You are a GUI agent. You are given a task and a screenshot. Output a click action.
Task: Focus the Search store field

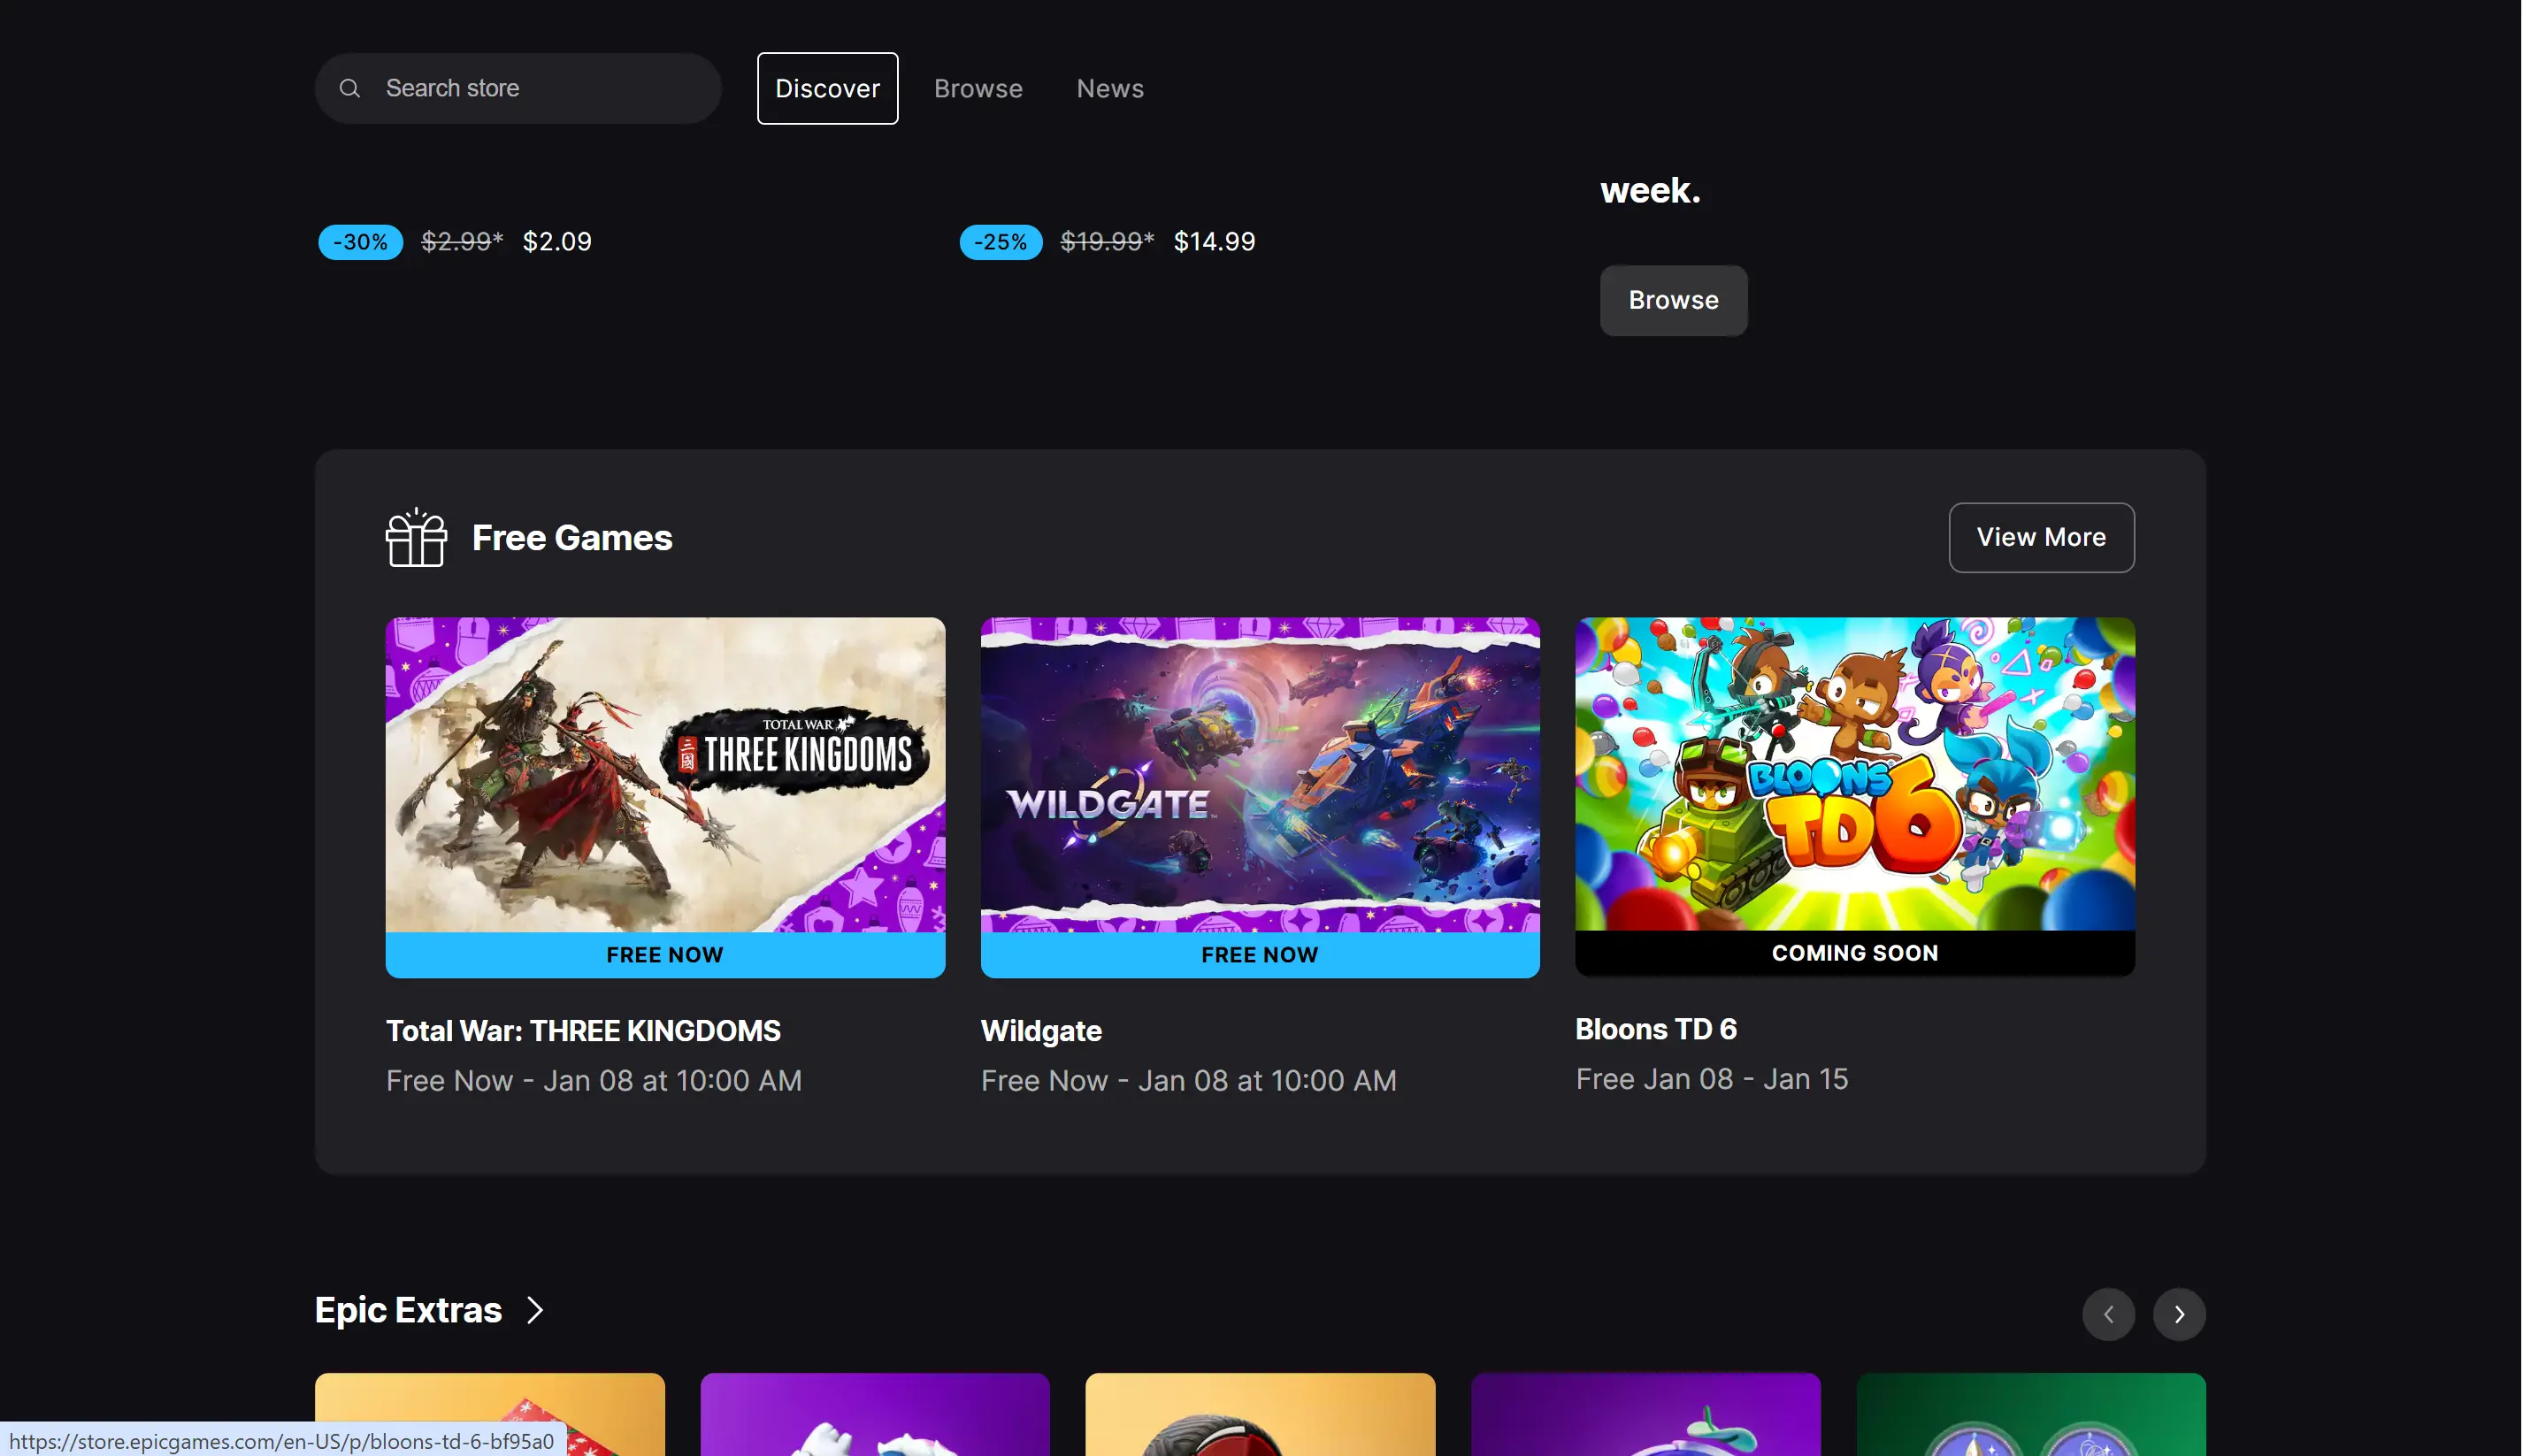[518, 88]
